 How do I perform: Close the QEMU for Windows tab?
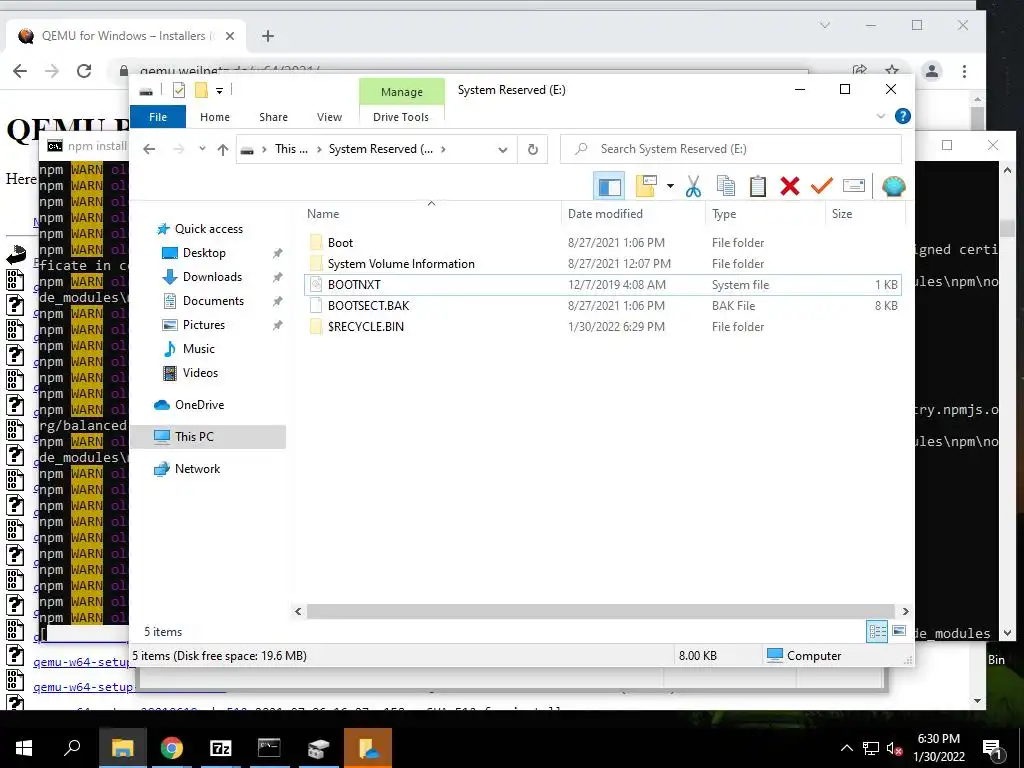[x=230, y=37]
